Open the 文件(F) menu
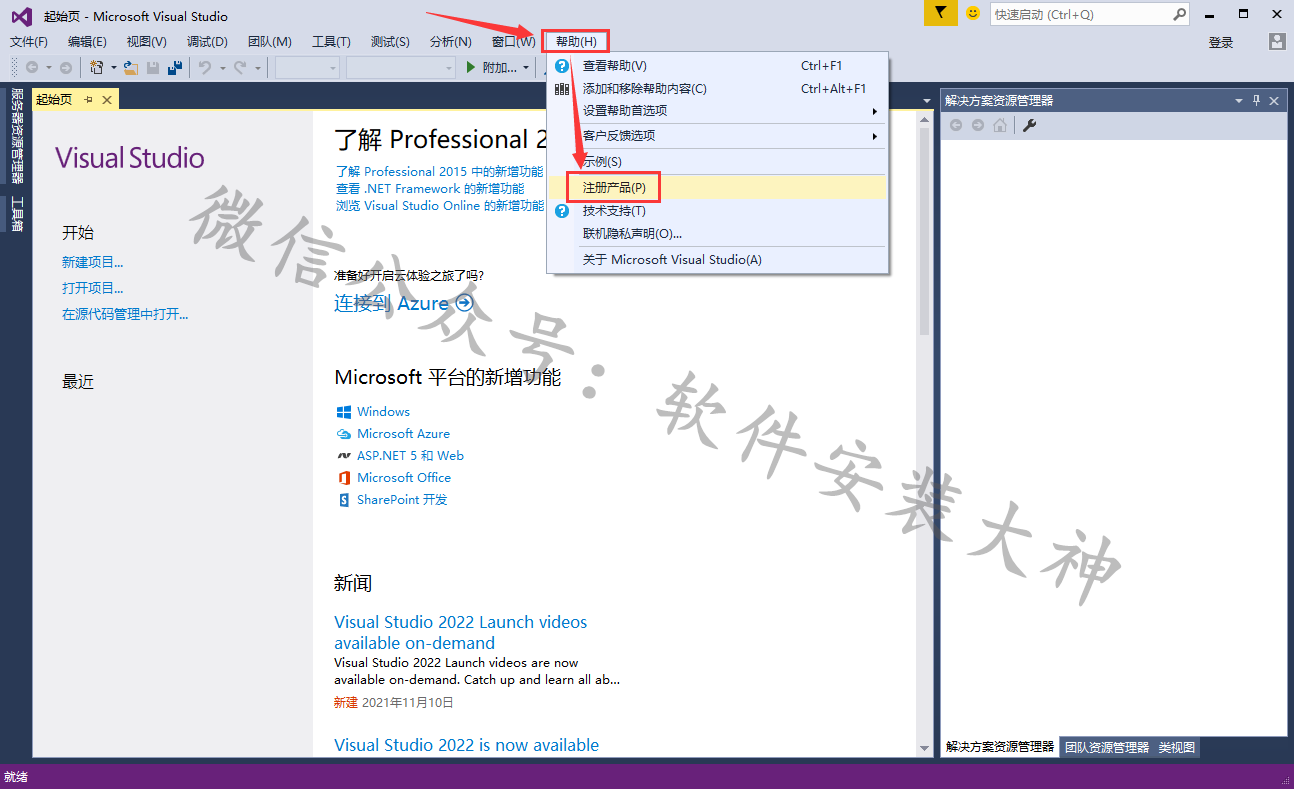This screenshot has height=789, width=1294. click(x=29, y=42)
